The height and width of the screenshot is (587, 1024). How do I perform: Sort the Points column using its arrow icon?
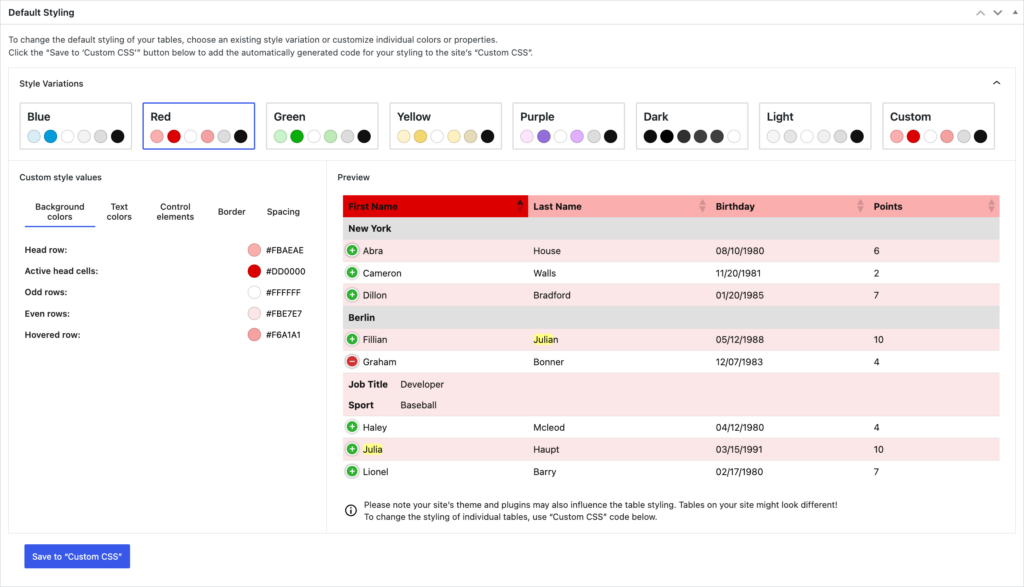pos(990,206)
